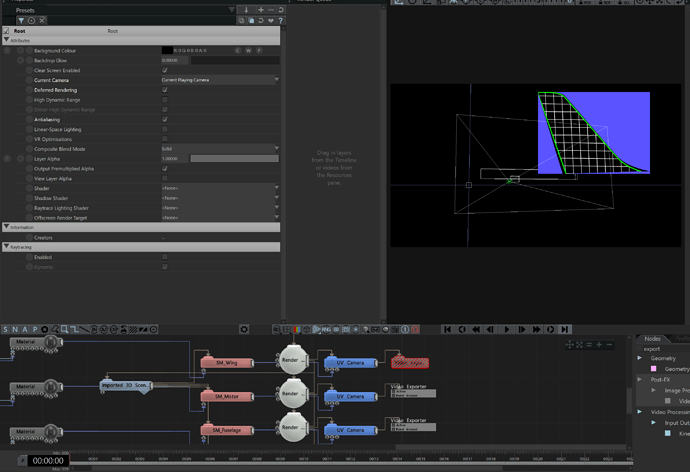The height and width of the screenshot is (472, 690).
Task: Toggle the Root node enable checkbox
Action: [6, 31]
